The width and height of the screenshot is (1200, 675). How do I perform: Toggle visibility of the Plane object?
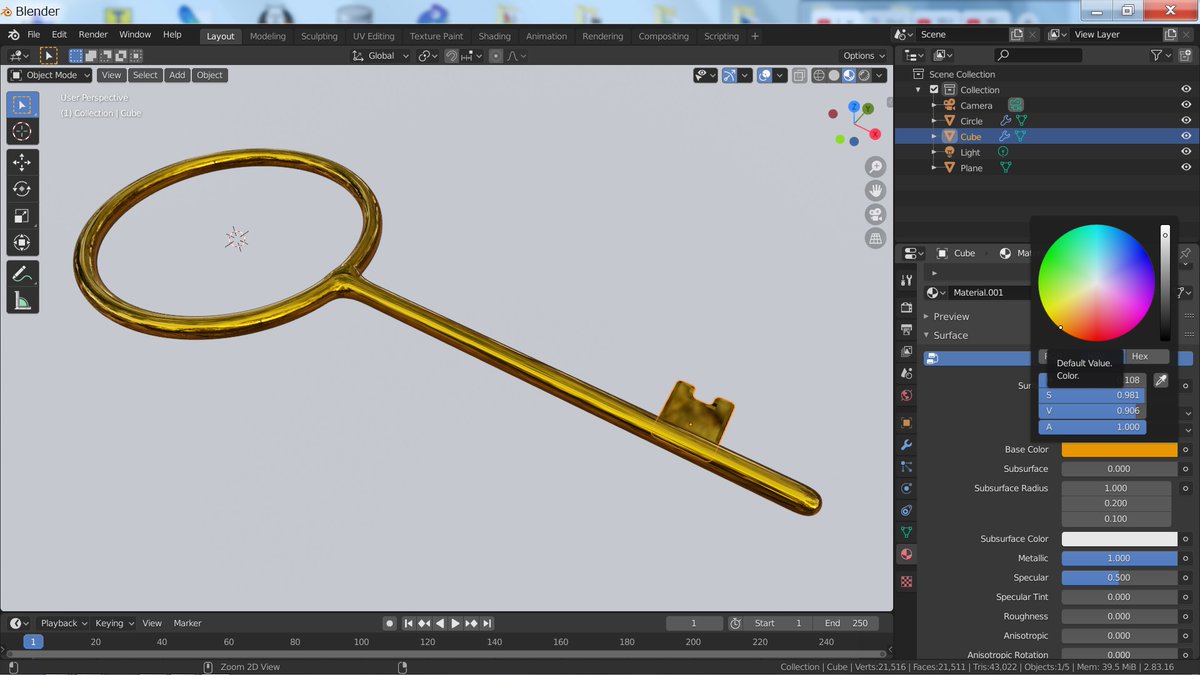tap(1186, 168)
